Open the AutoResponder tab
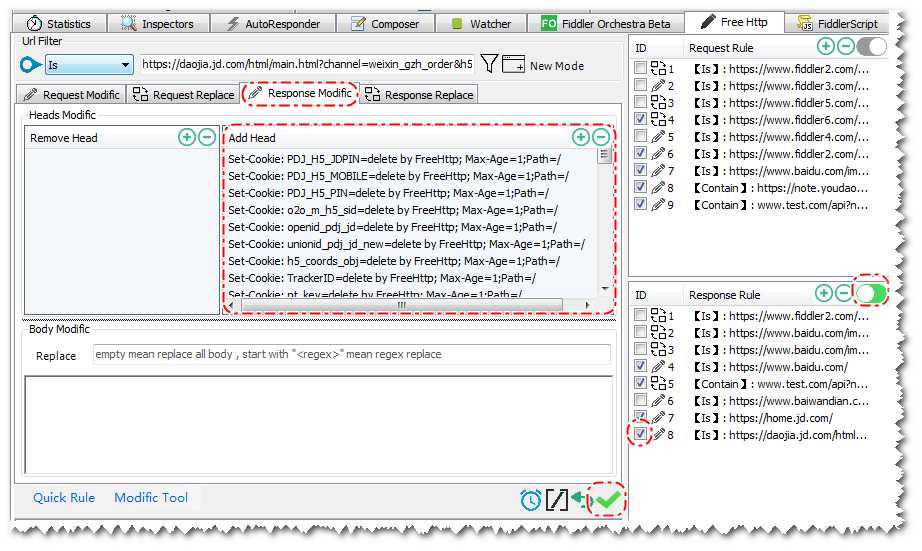This screenshot has height=551, width=922. point(273,24)
